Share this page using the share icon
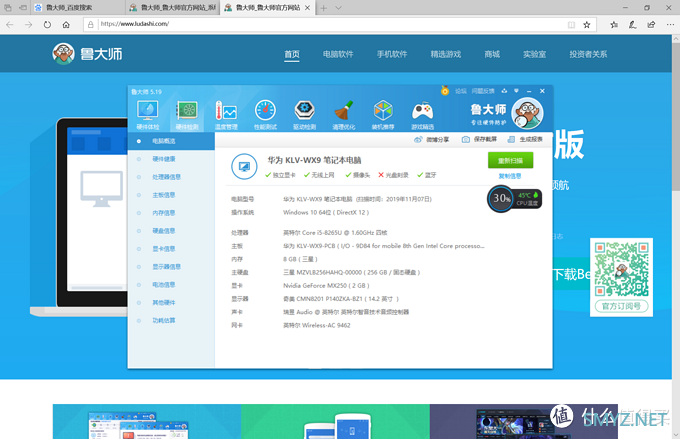This screenshot has height=439, width=680. 651,25
